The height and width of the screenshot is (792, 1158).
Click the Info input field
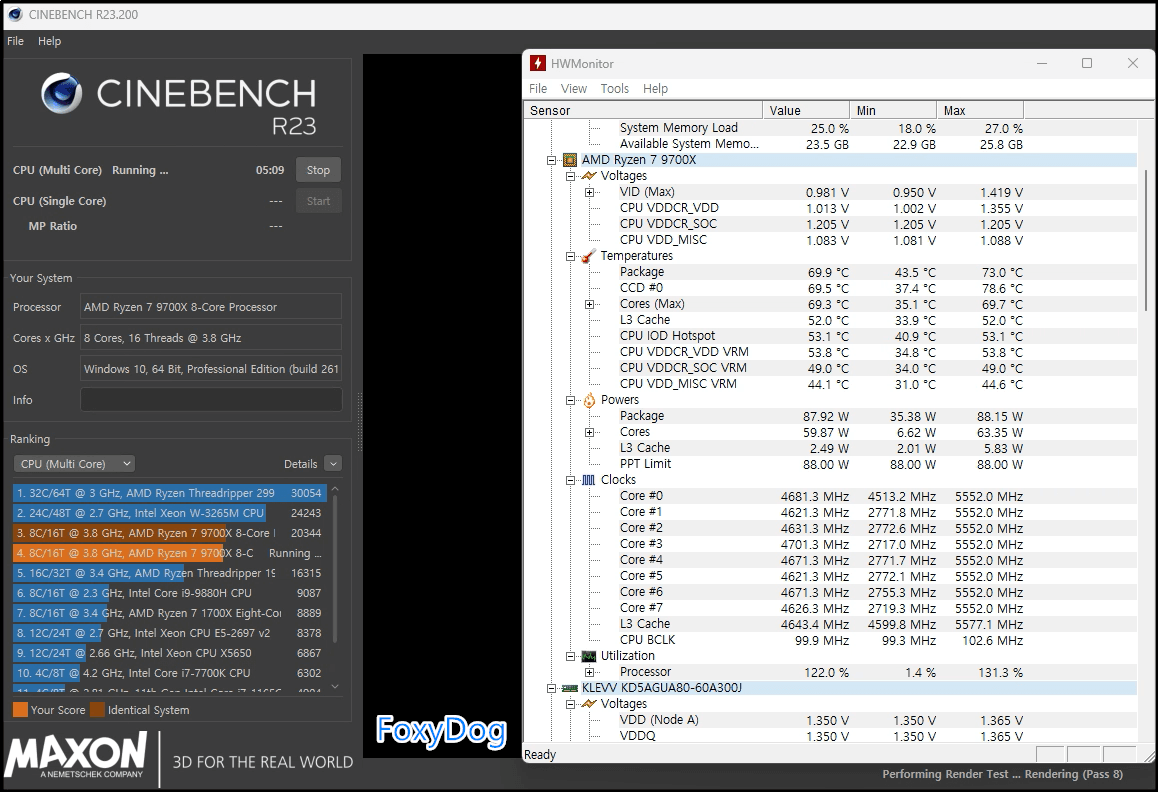[211, 400]
